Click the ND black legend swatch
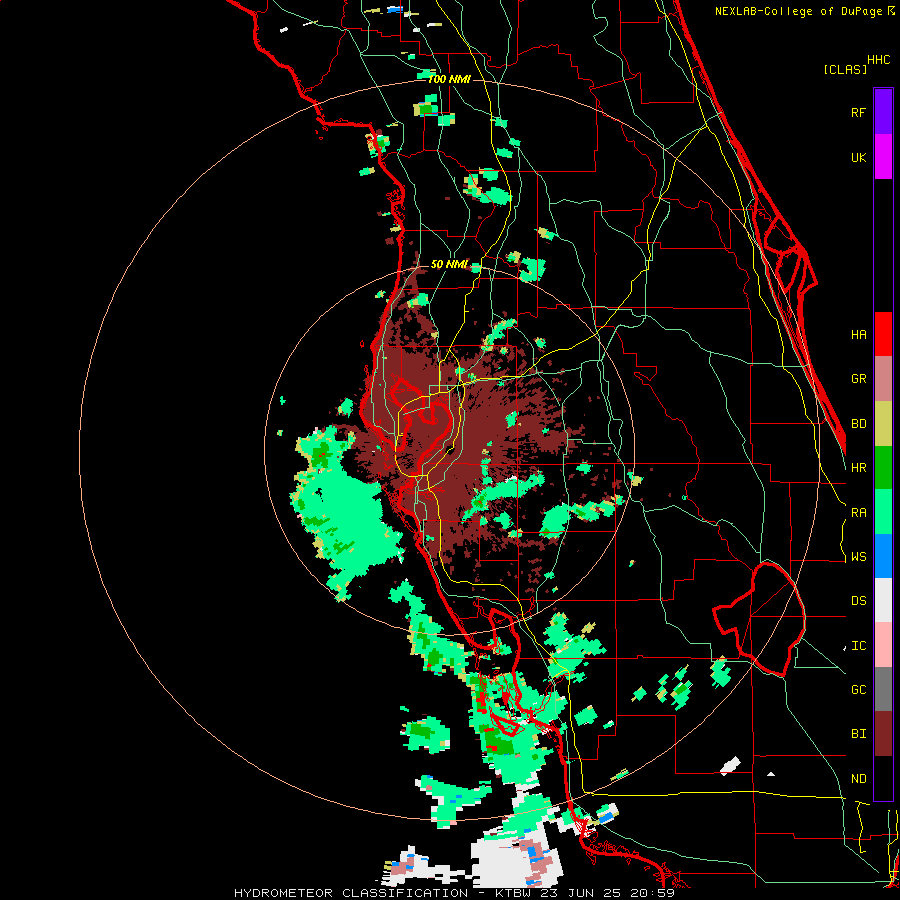The width and height of the screenshot is (900, 900). pos(883,778)
